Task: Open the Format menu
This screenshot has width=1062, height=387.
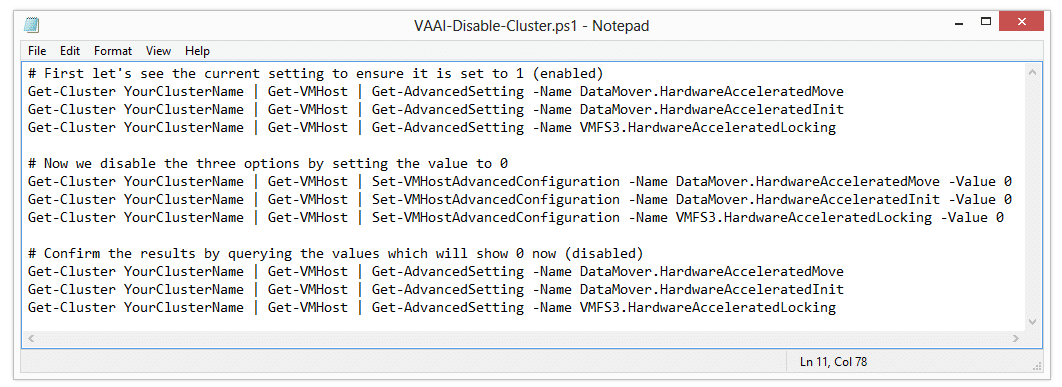Action: [113, 51]
